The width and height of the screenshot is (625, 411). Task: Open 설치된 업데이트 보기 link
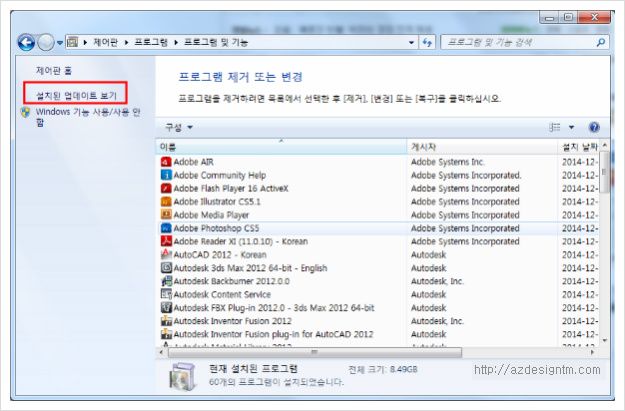coord(76,95)
